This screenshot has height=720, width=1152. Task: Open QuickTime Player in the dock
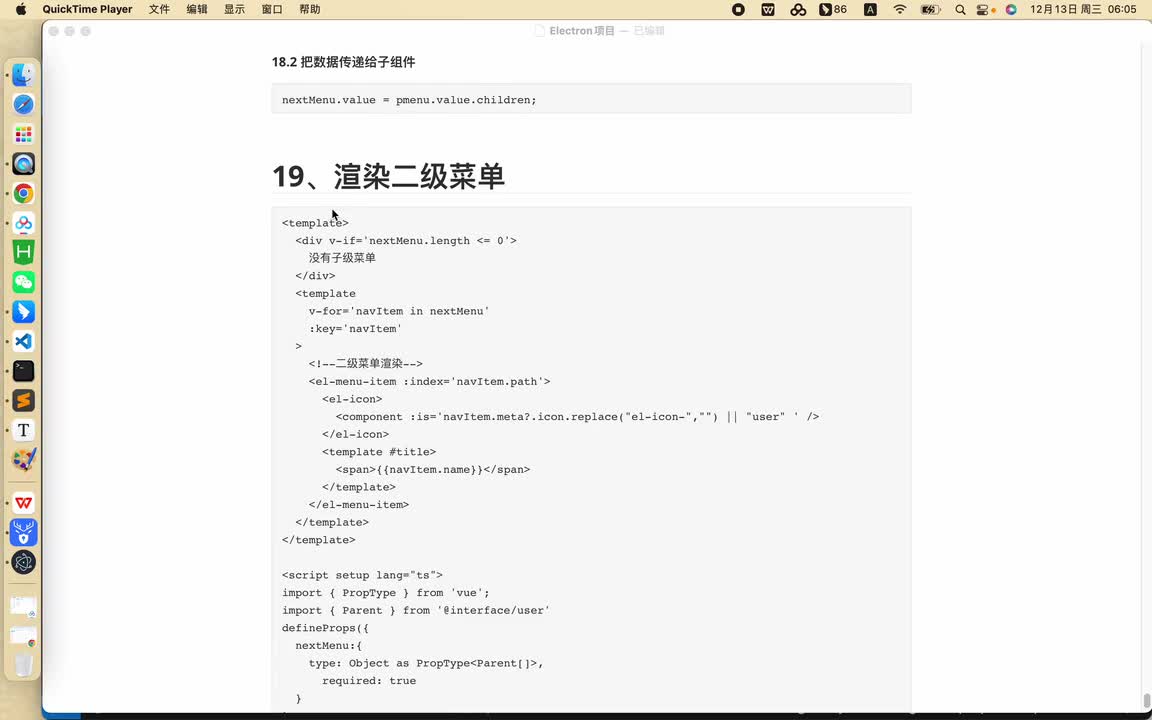click(x=24, y=164)
